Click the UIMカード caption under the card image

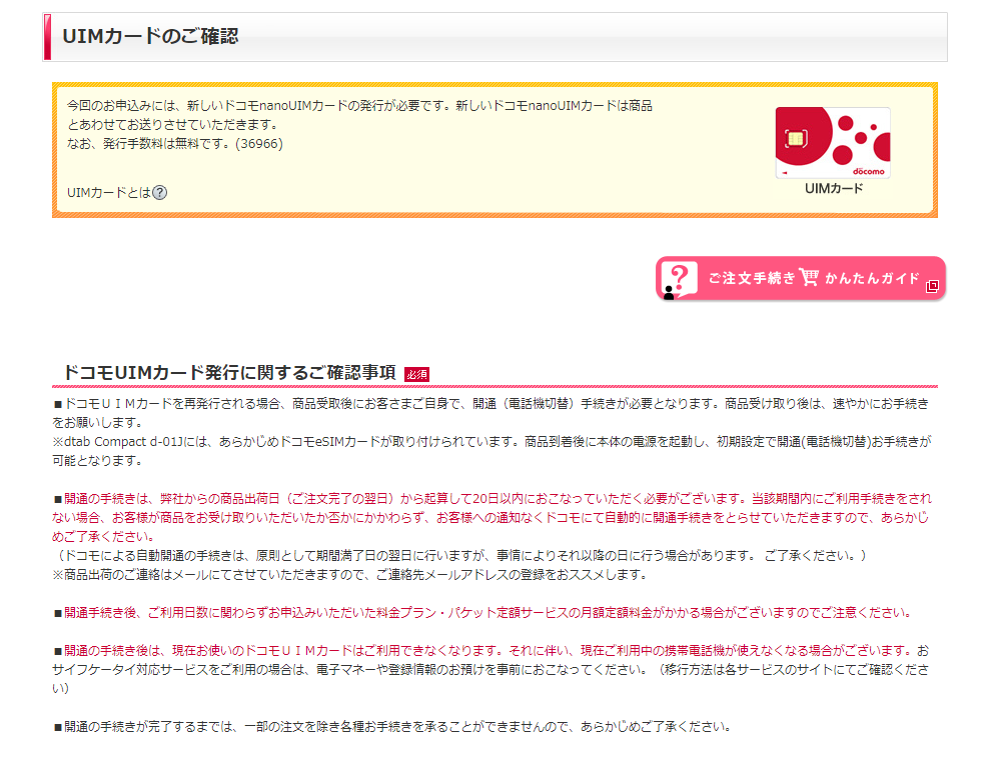pos(834,188)
